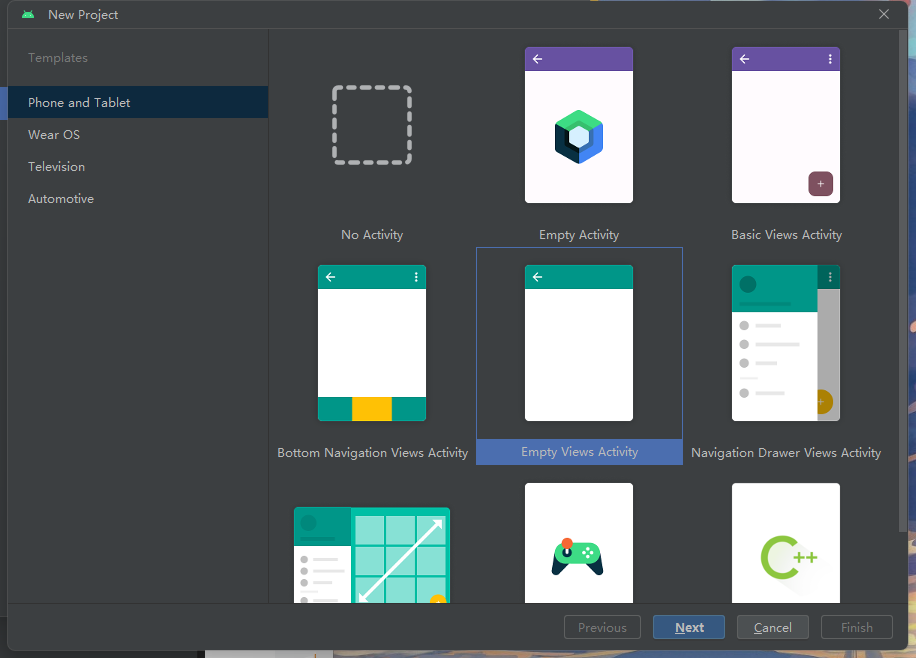Click the No Activity label
The image size is (916, 658).
372,235
